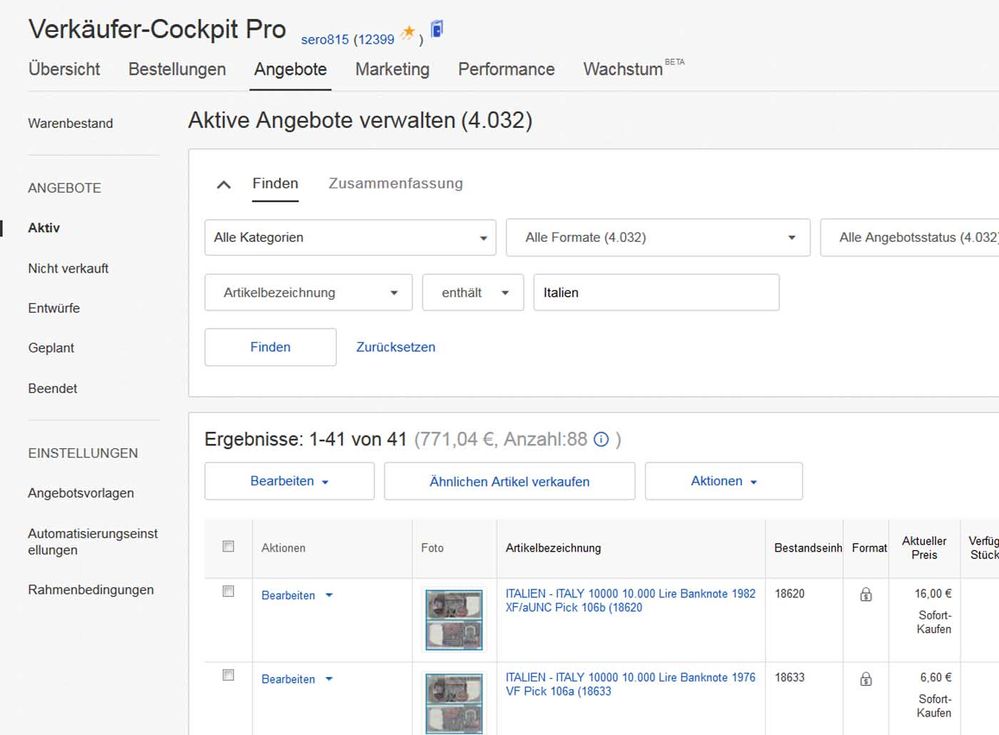Open the Zusammenfassung tab
Viewport: 999px width, 735px height.
[x=395, y=184]
